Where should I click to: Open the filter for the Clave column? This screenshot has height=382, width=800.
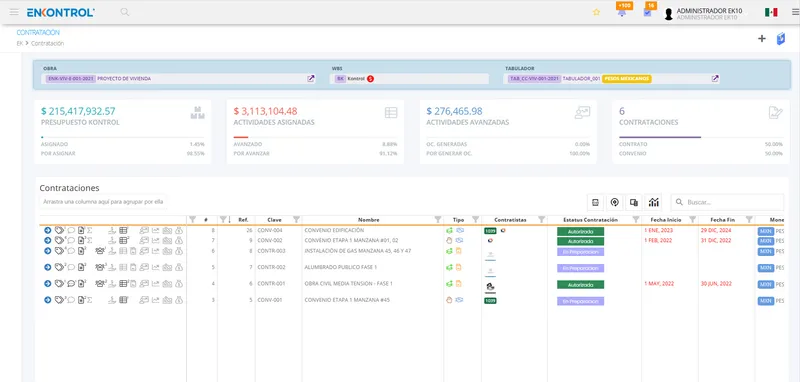(x=296, y=219)
